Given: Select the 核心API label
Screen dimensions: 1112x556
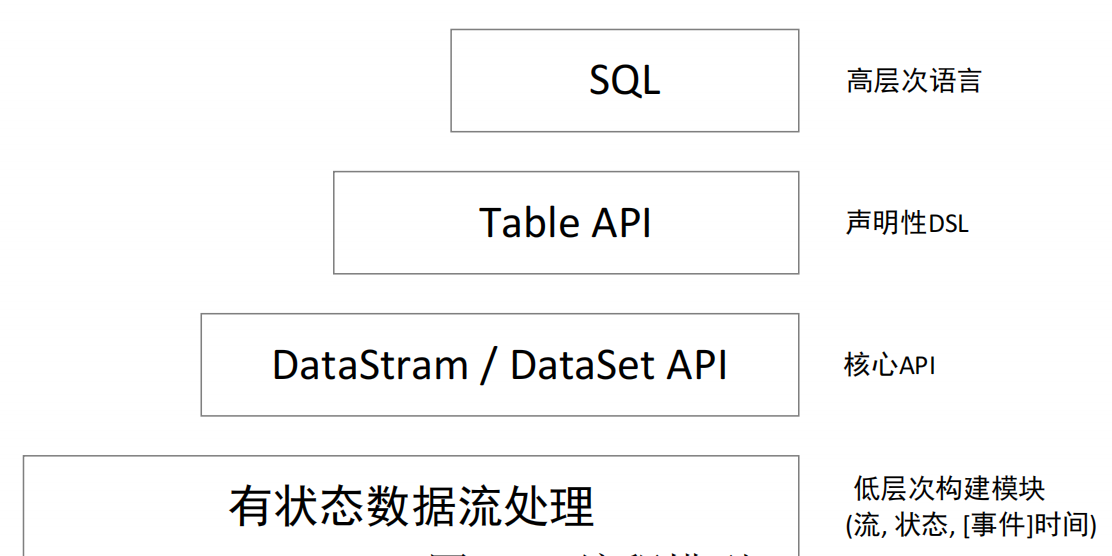Looking at the screenshot, I should (890, 365).
